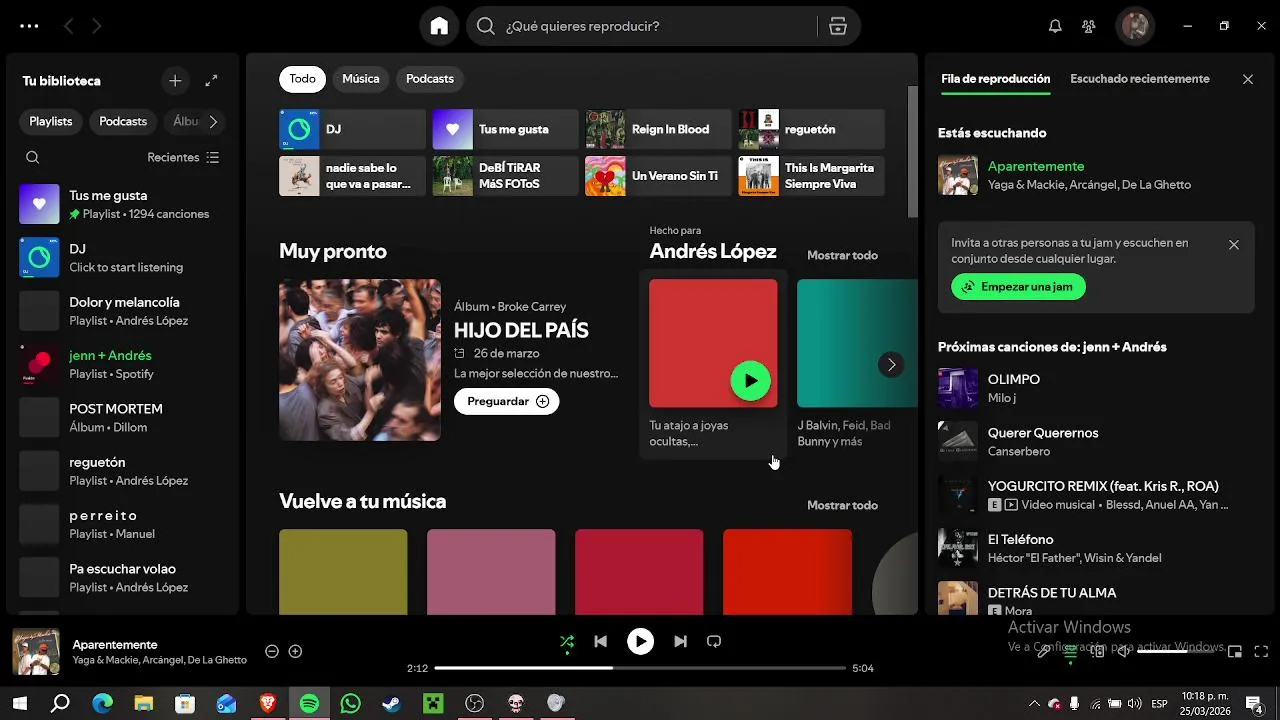1280x720 pixels.
Task: Open the Reign In Blood shortcut tile
Action: 658,129
